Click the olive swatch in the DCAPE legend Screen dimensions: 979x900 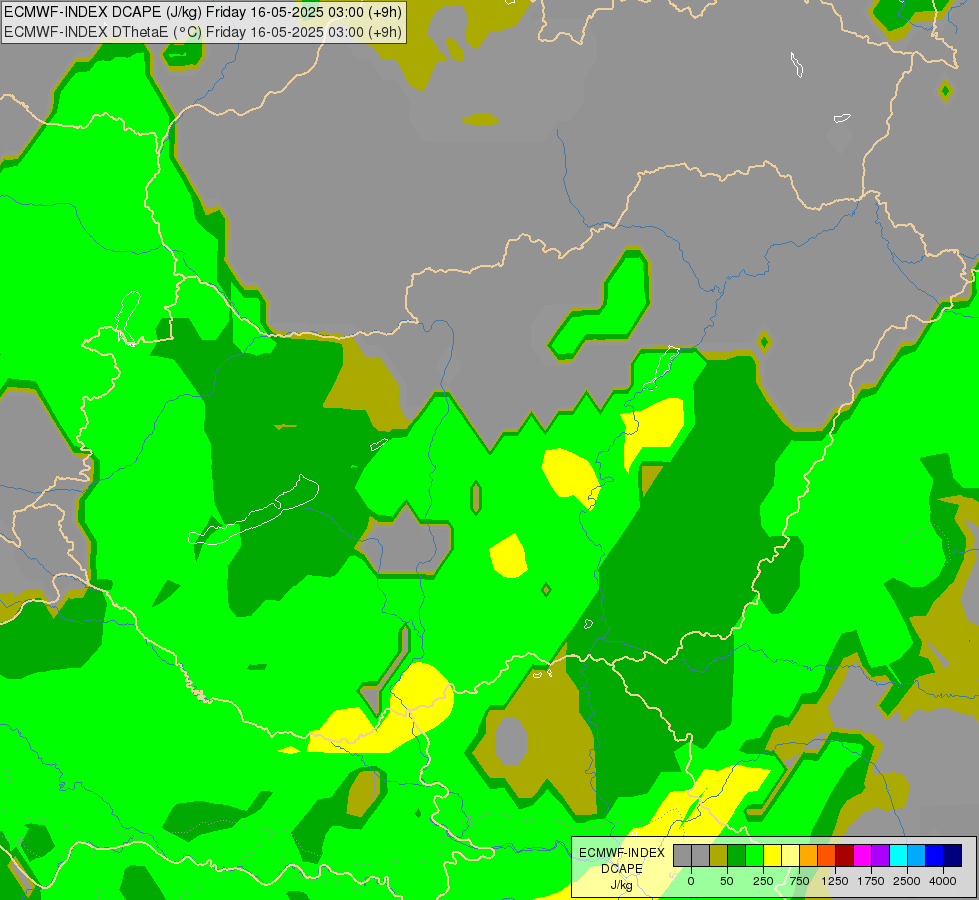coord(719,855)
